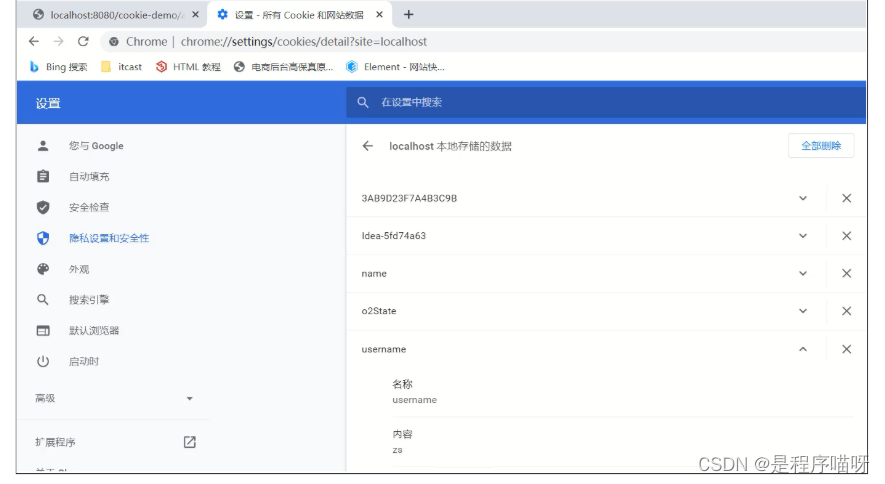
Task: Return to cookie list via back arrow beside localhost
Action: click(367, 146)
